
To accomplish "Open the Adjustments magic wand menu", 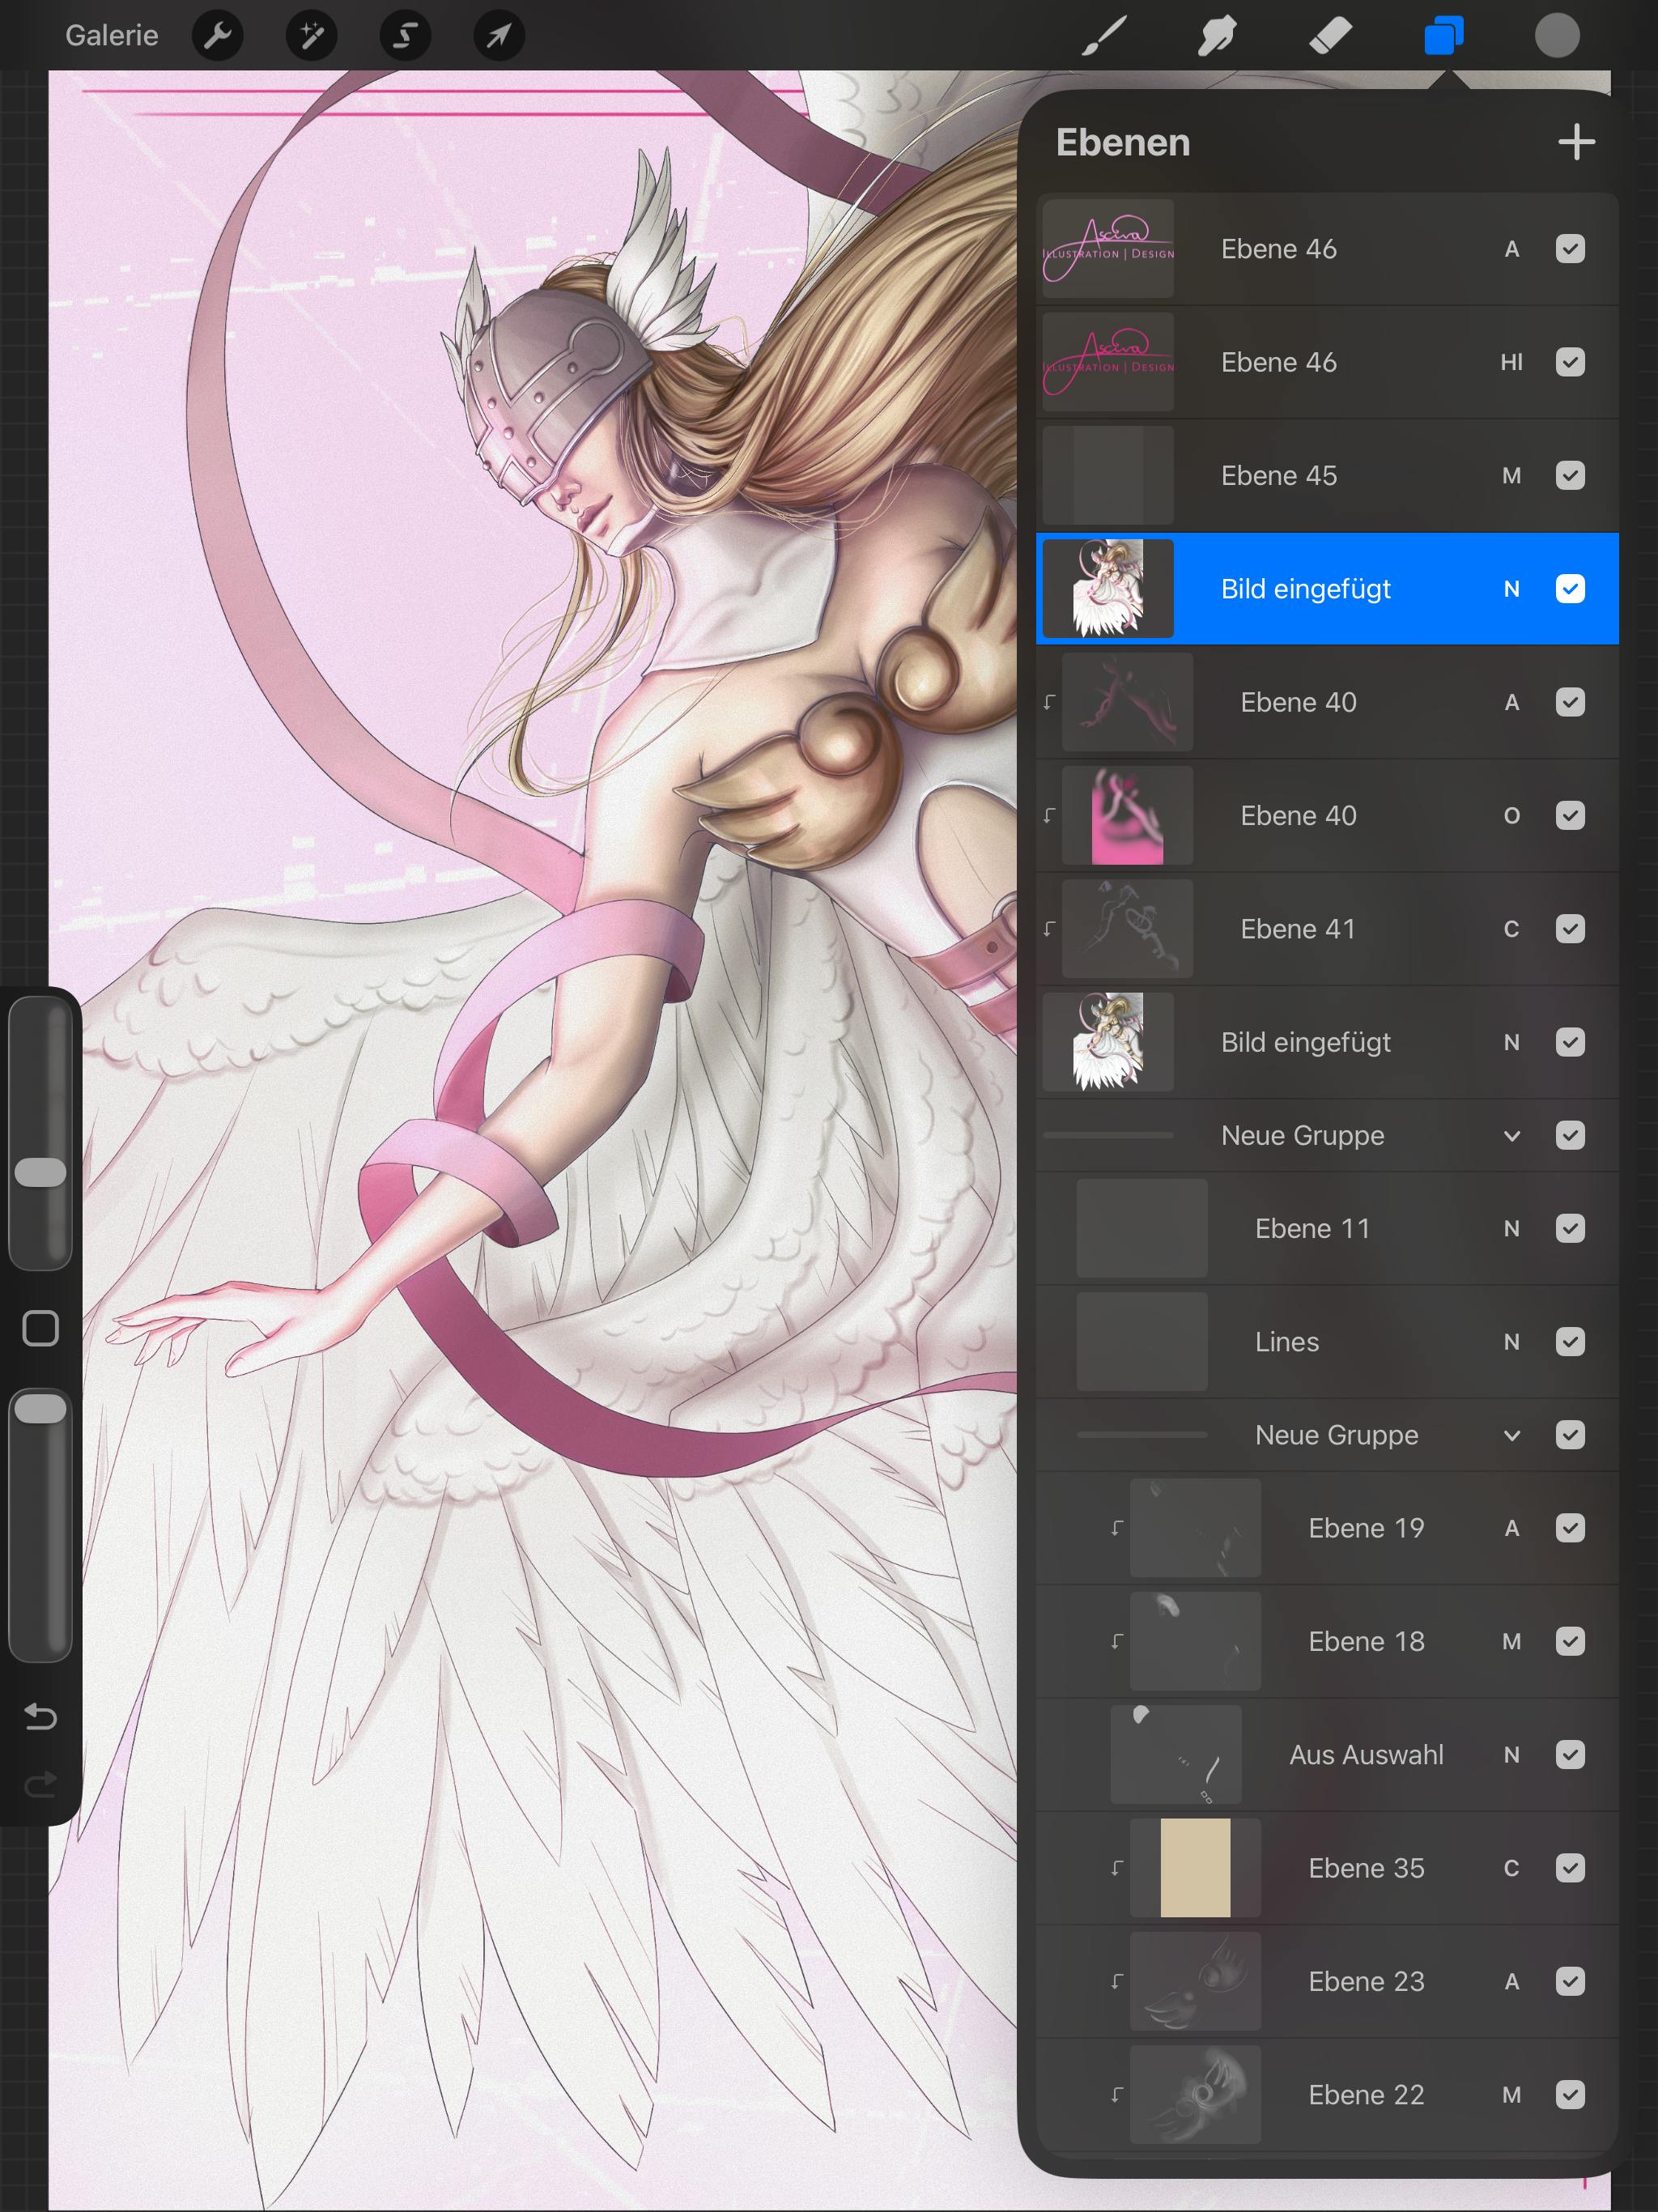I will (311, 36).
